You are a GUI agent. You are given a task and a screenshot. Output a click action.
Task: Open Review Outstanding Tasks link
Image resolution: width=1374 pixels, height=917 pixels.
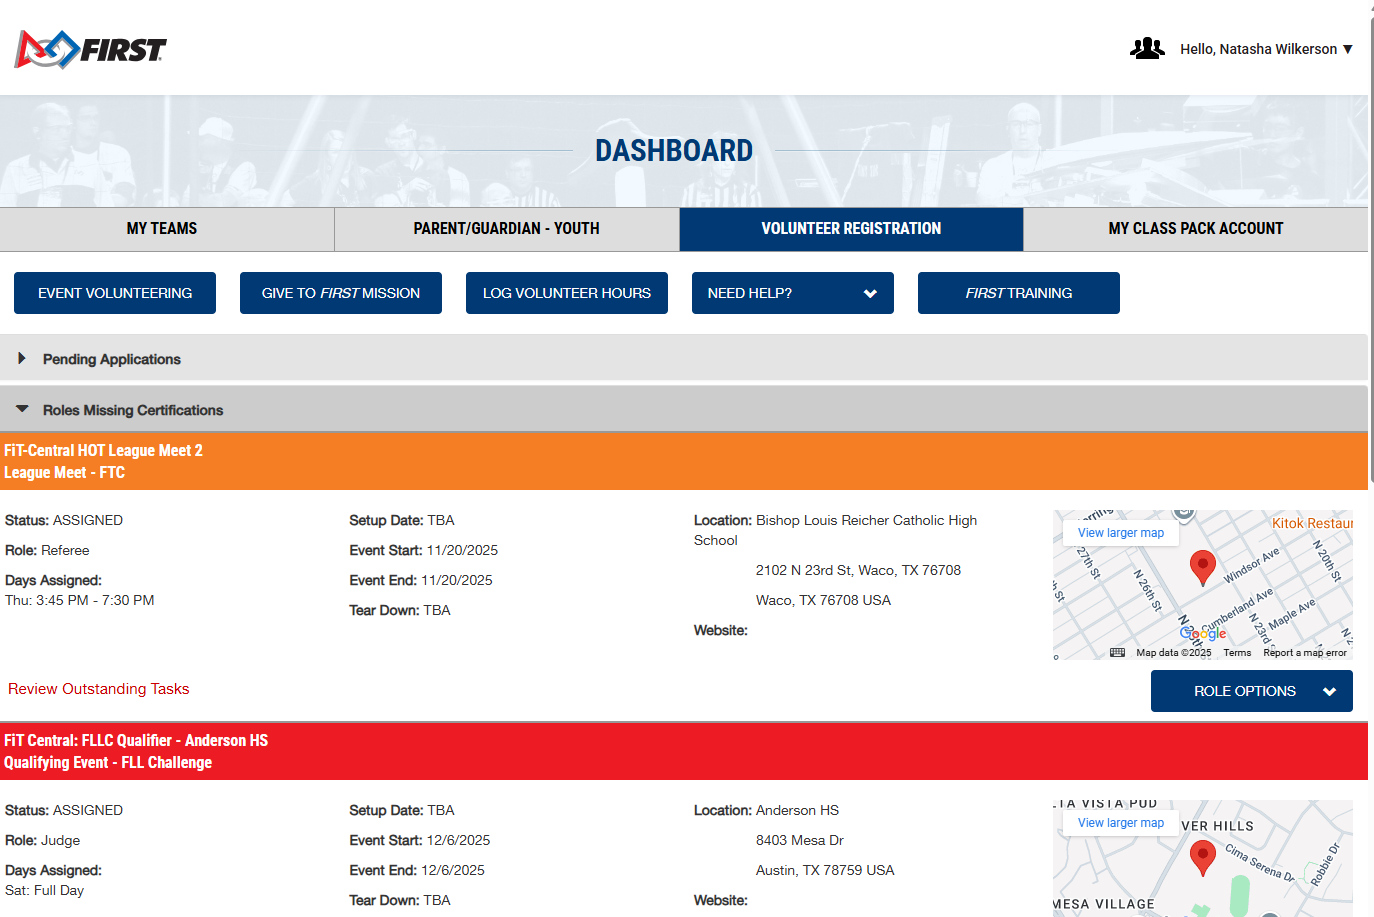click(98, 689)
